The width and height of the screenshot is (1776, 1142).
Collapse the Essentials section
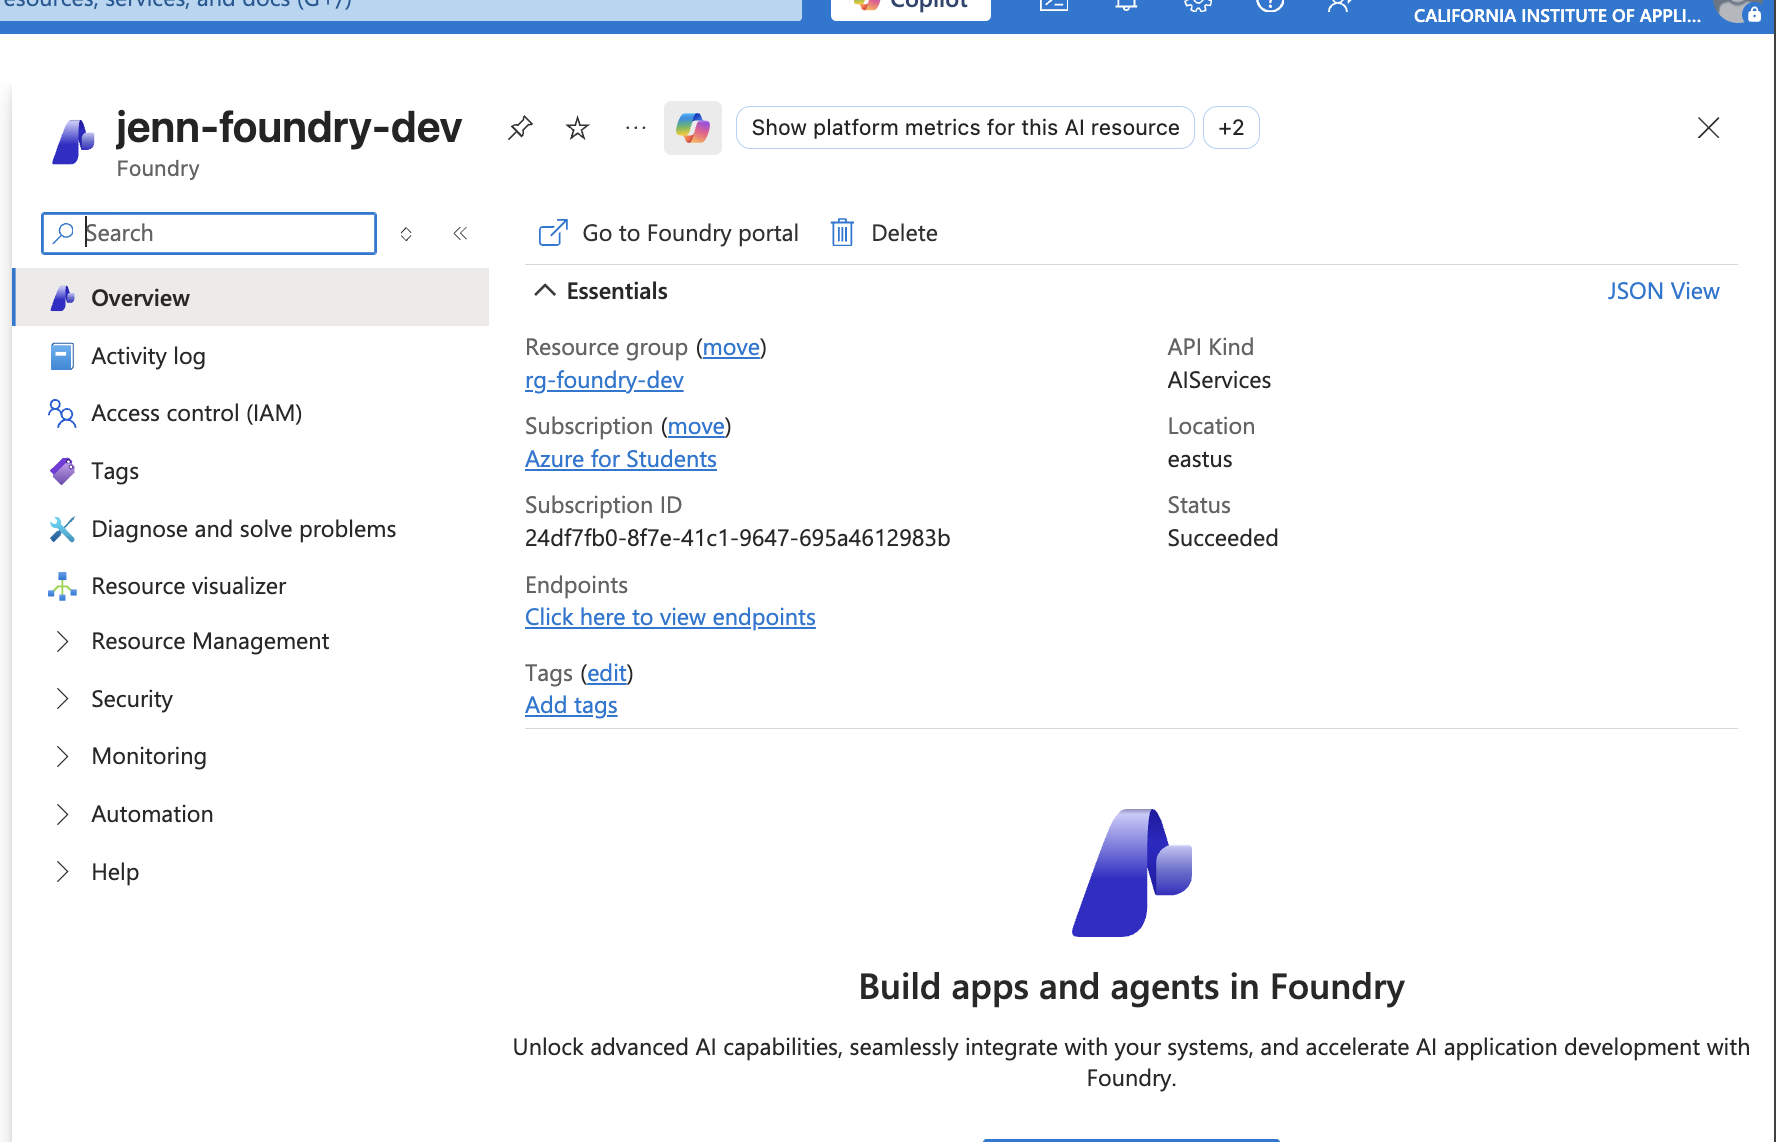click(544, 291)
